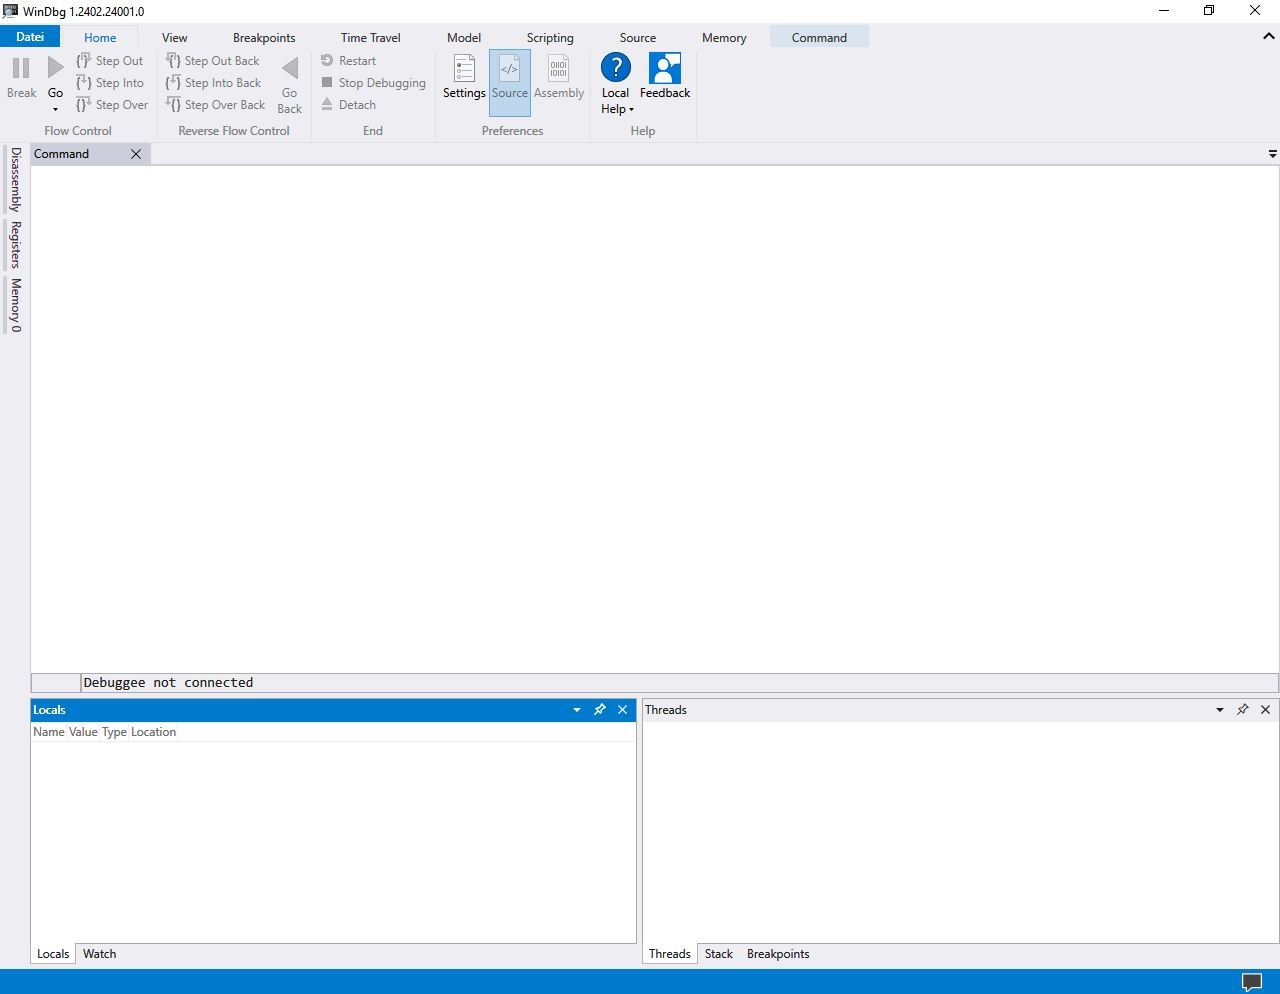Click the Go Back arrow icon
This screenshot has height=994, width=1280.
[290, 68]
